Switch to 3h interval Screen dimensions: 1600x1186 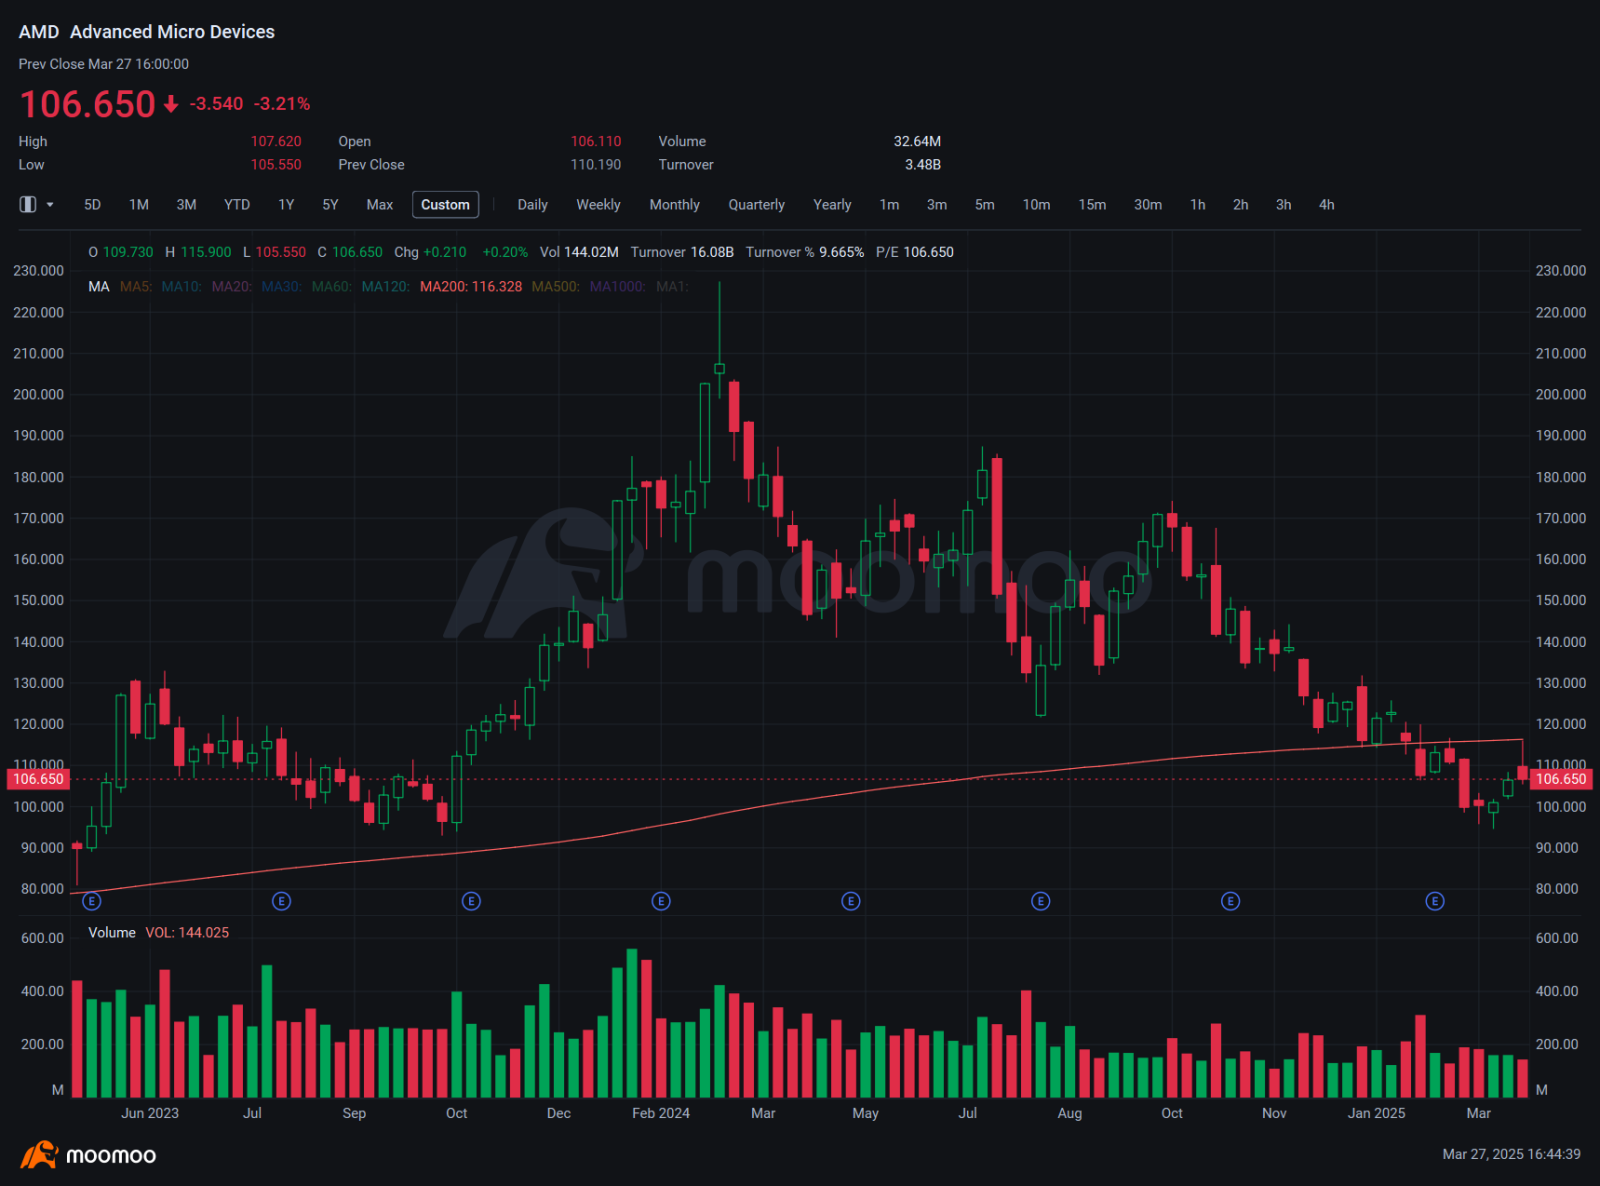pyautogui.click(x=1283, y=205)
